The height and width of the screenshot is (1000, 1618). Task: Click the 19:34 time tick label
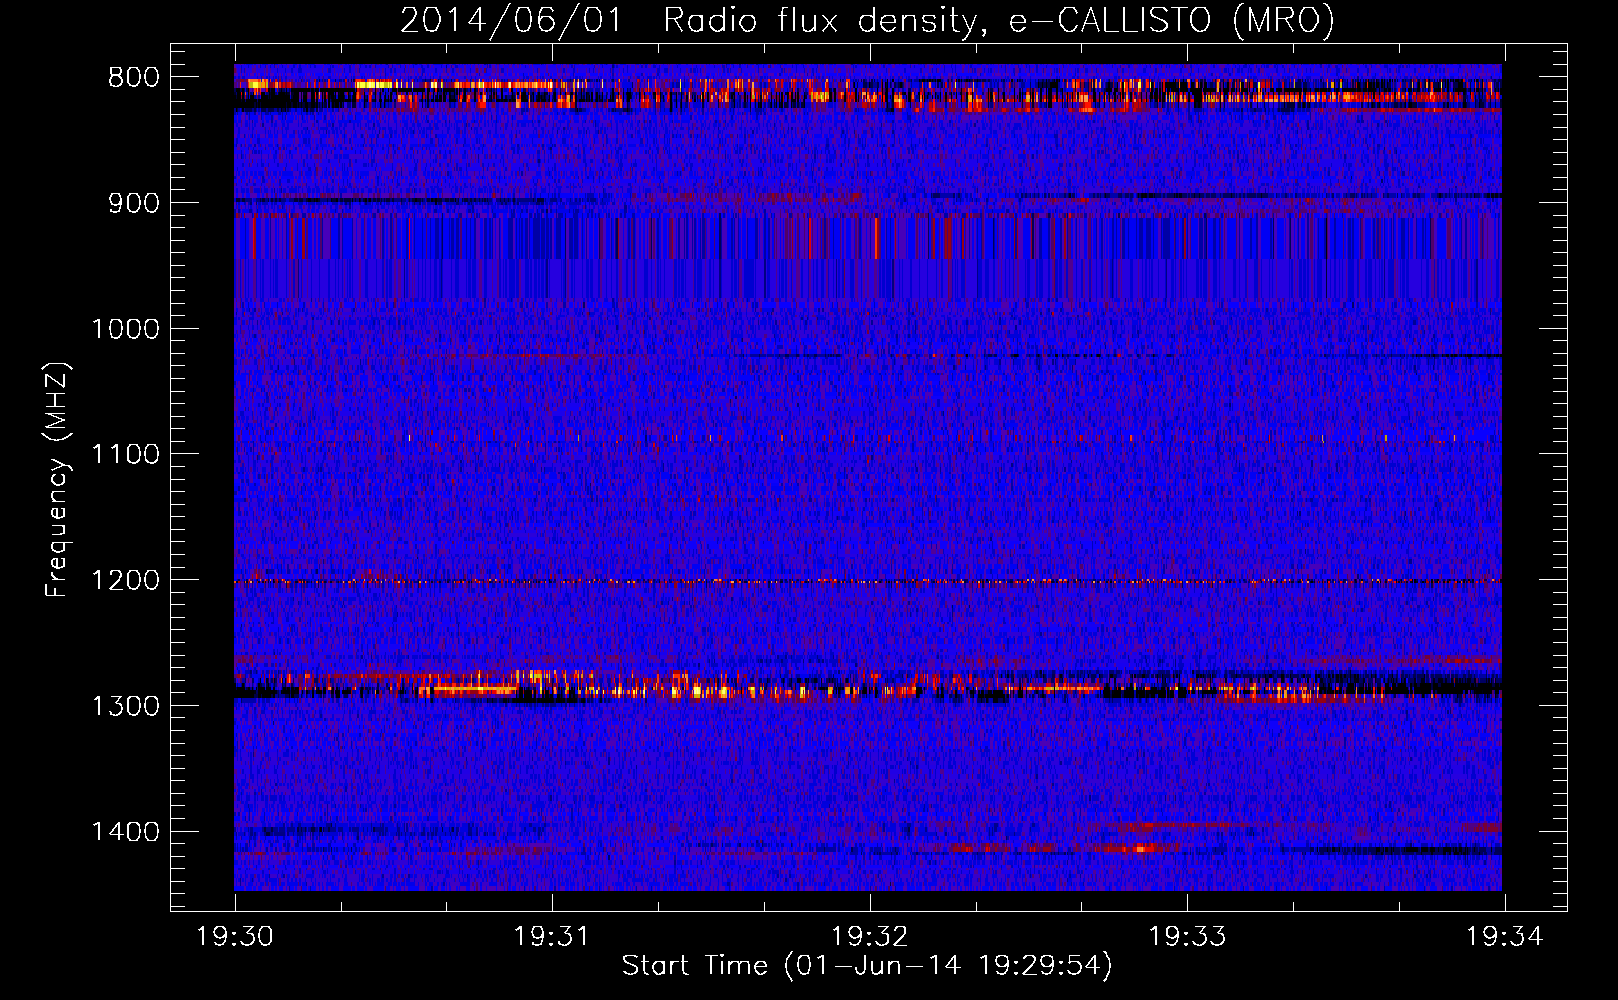(1505, 937)
